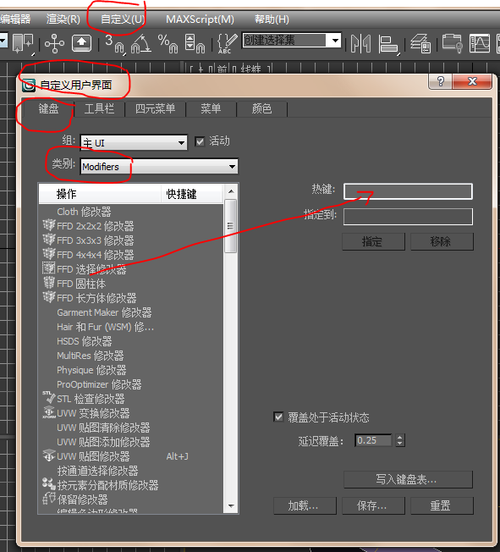Screen dimensions: 500x552
Task: Click the 重置 button
Action: (x=442, y=506)
